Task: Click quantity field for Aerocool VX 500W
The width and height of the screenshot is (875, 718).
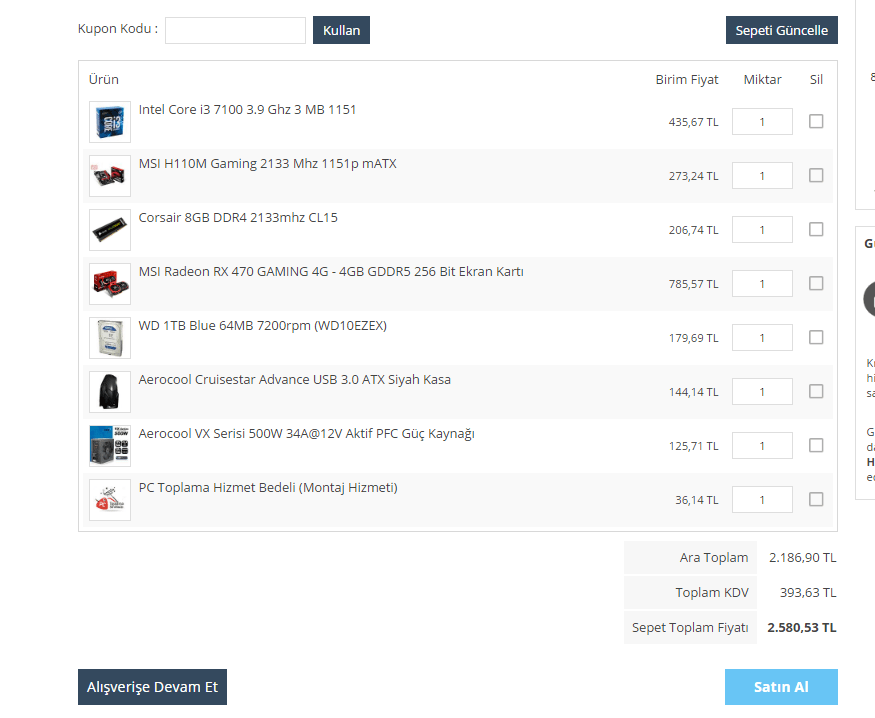Action: pos(762,446)
